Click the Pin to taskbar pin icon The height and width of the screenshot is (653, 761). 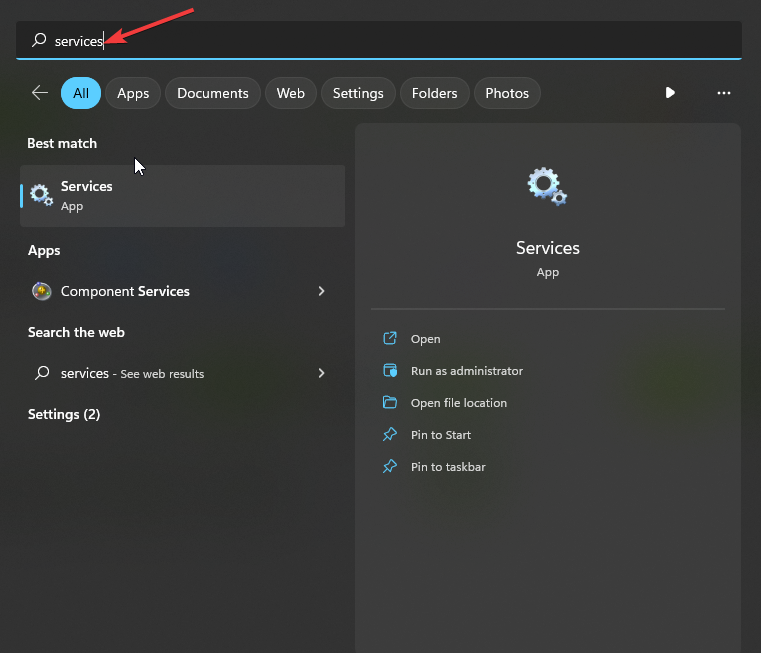(x=390, y=467)
